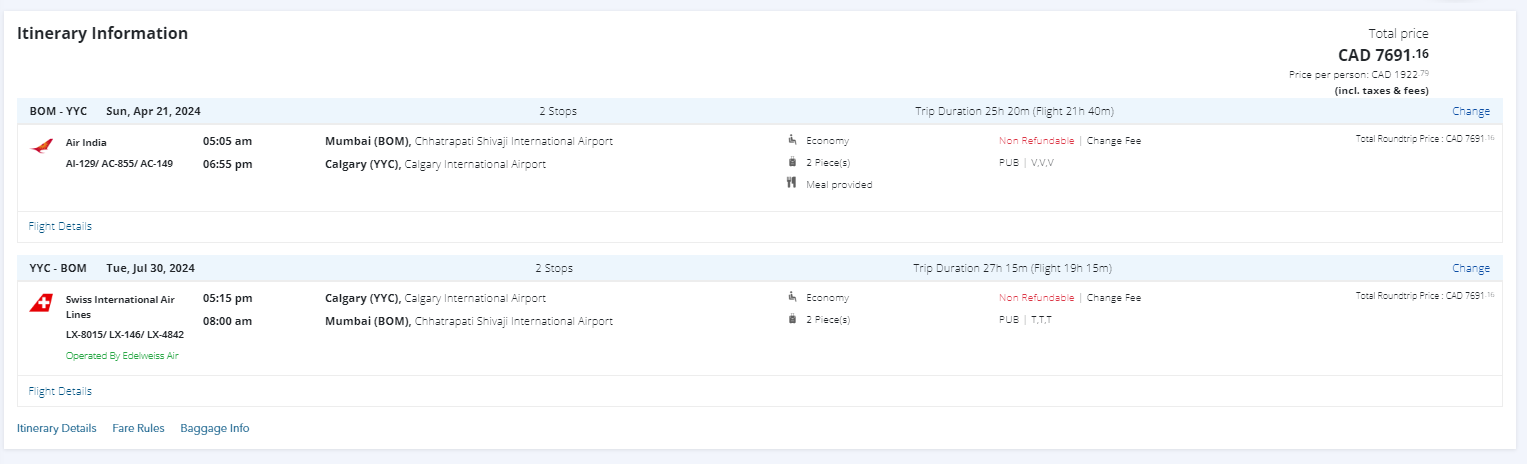The image size is (1527, 464).
Task: Click Change Fee on the Swiss flight
Action: pyautogui.click(x=1113, y=298)
